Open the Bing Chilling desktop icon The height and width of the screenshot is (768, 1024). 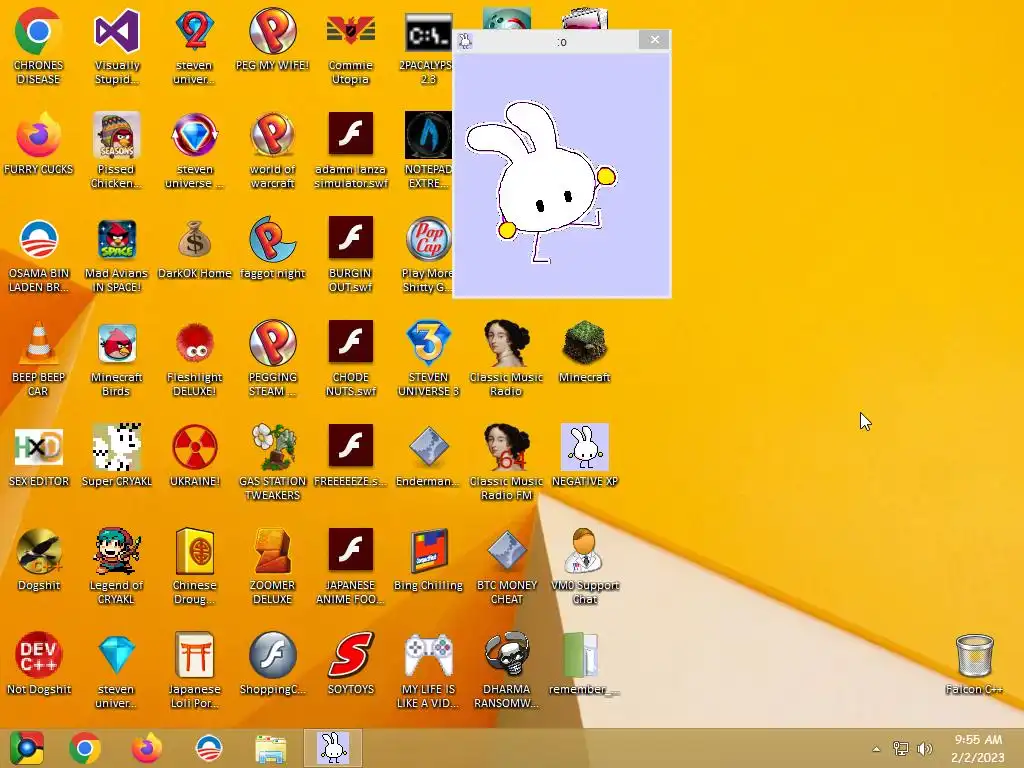point(428,551)
